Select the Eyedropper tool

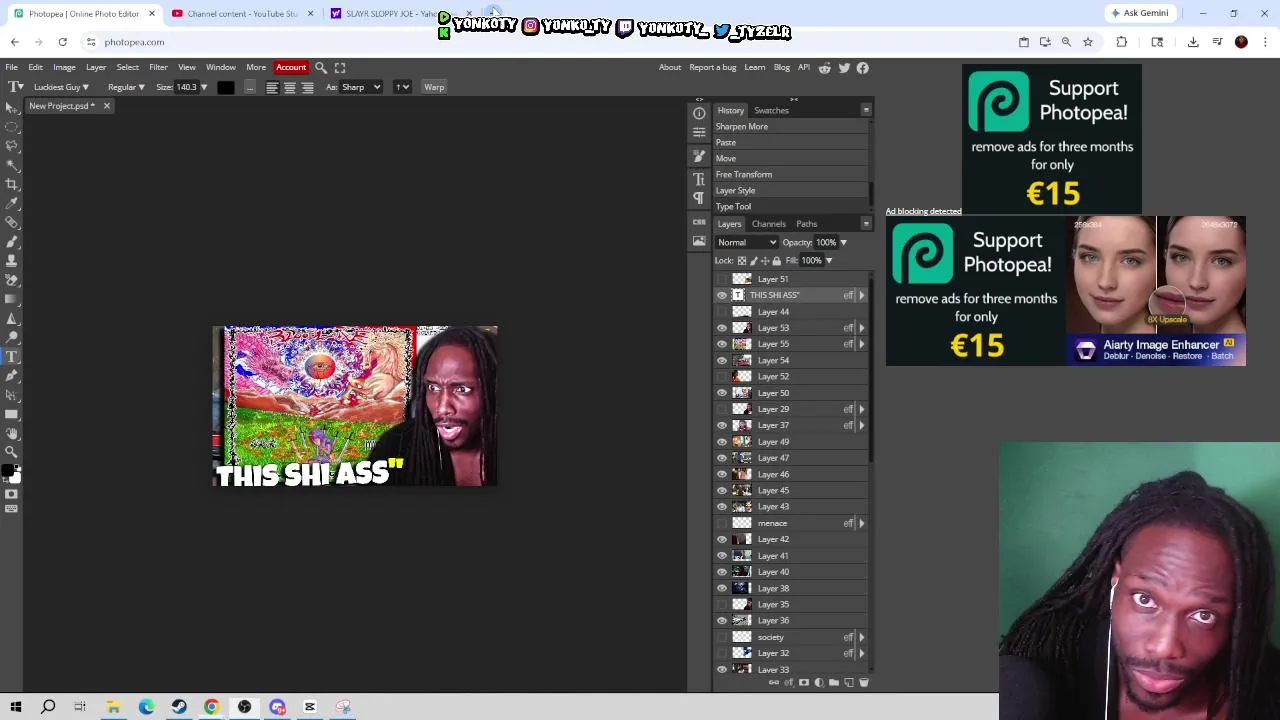[11, 203]
